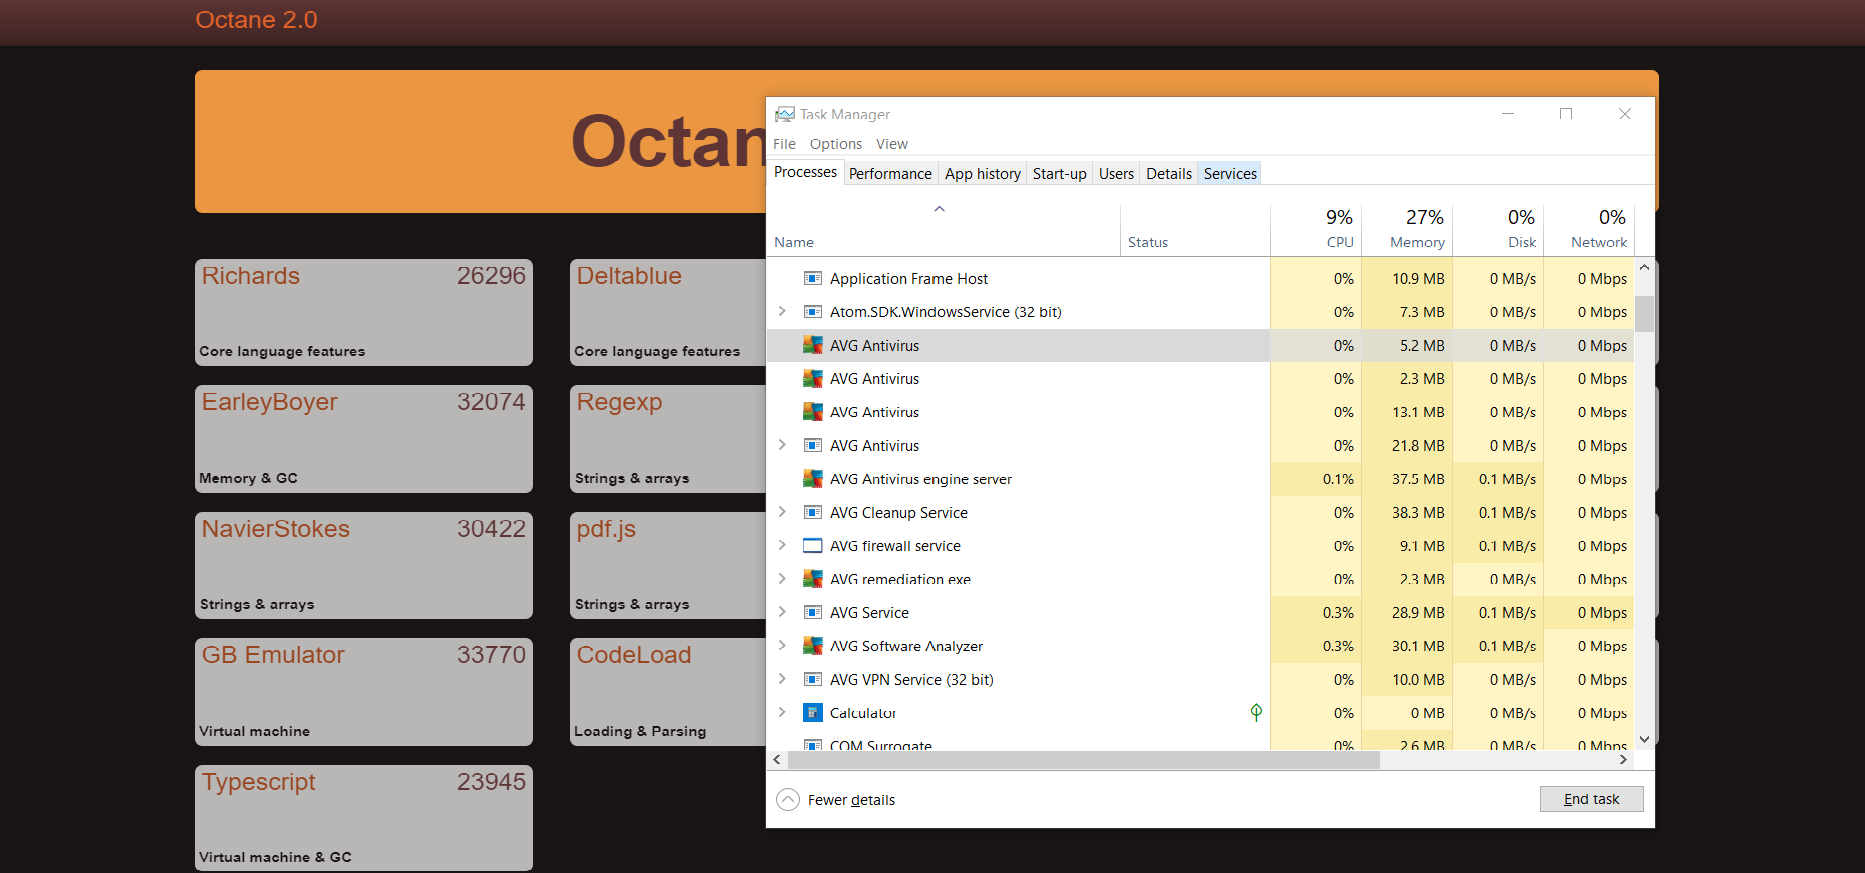Switch to the Performance tab

click(x=890, y=174)
